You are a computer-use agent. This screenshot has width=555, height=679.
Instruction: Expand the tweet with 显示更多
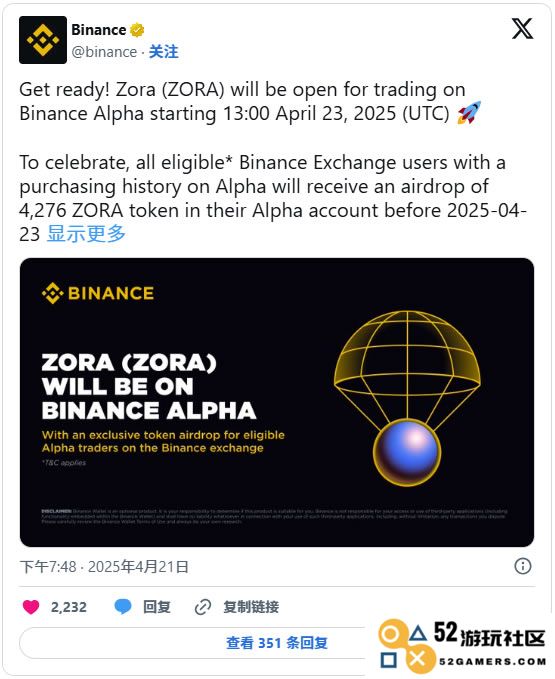(x=86, y=234)
